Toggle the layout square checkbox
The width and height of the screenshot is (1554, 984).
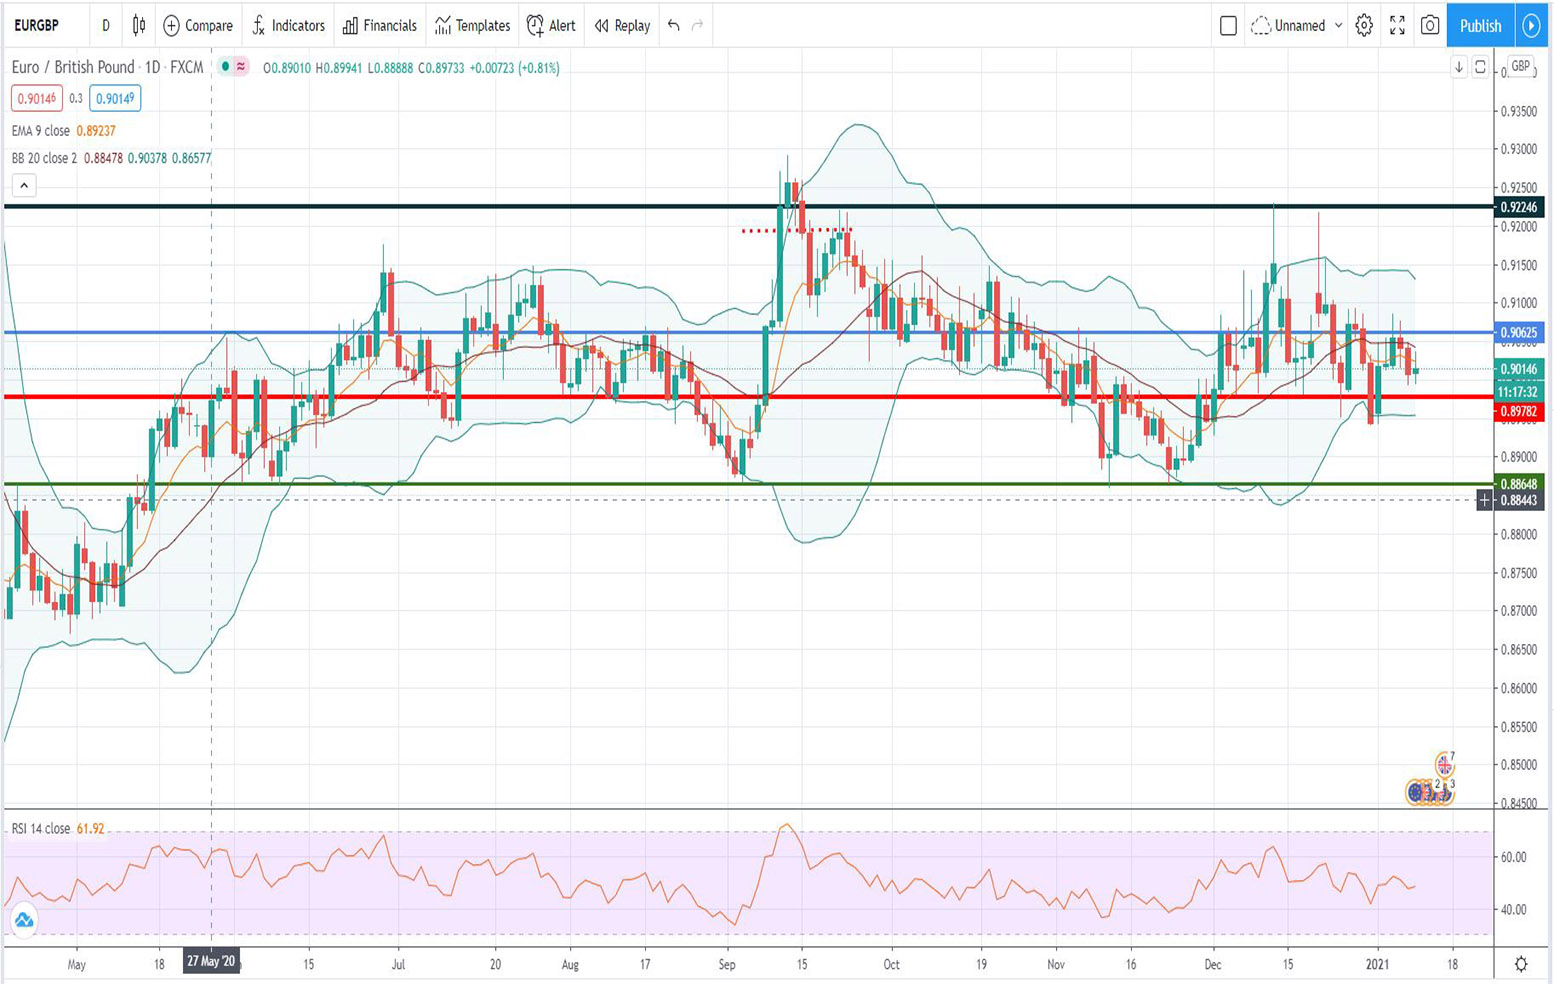(x=1228, y=26)
